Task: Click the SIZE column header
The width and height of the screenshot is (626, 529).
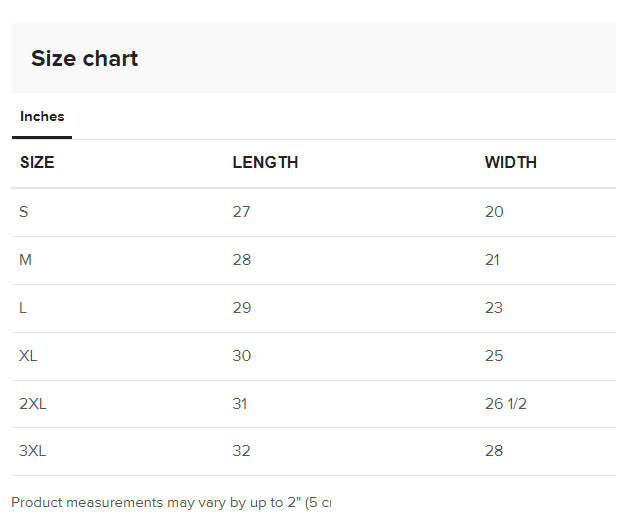Action: coord(37,162)
